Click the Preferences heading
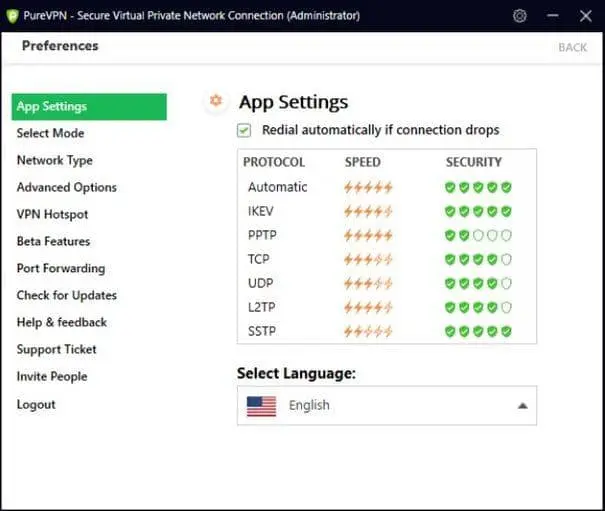 [60, 46]
